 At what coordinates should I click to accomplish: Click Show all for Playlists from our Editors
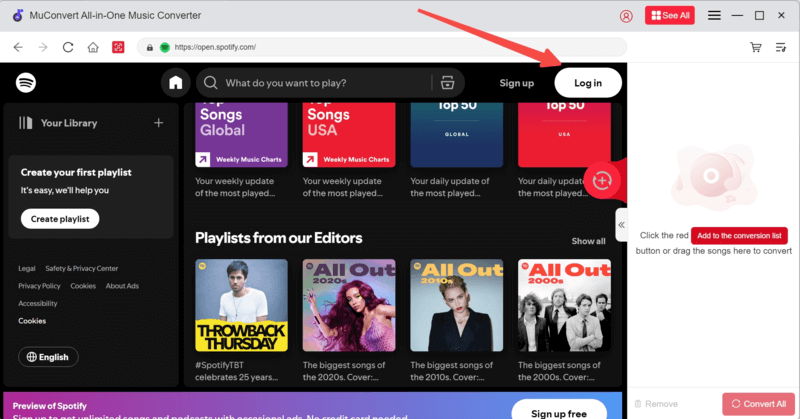pyautogui.click(x=588, y=241)
